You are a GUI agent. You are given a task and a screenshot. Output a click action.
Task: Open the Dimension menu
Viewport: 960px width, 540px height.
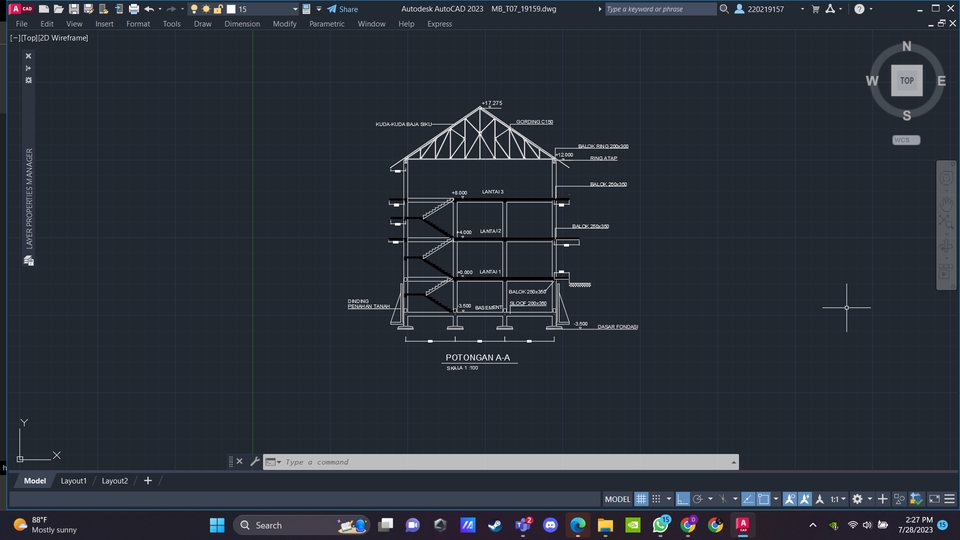tap(242, 24)
